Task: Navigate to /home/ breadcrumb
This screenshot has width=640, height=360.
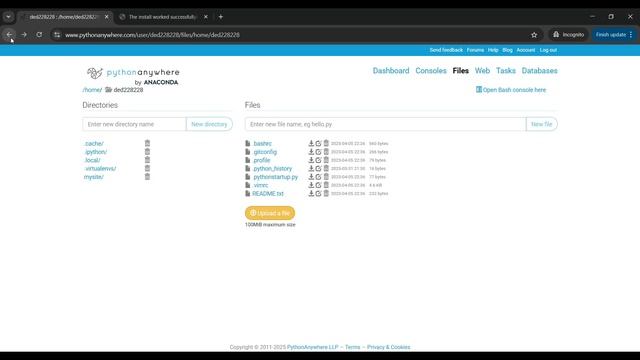Action: tap(92, 90)
